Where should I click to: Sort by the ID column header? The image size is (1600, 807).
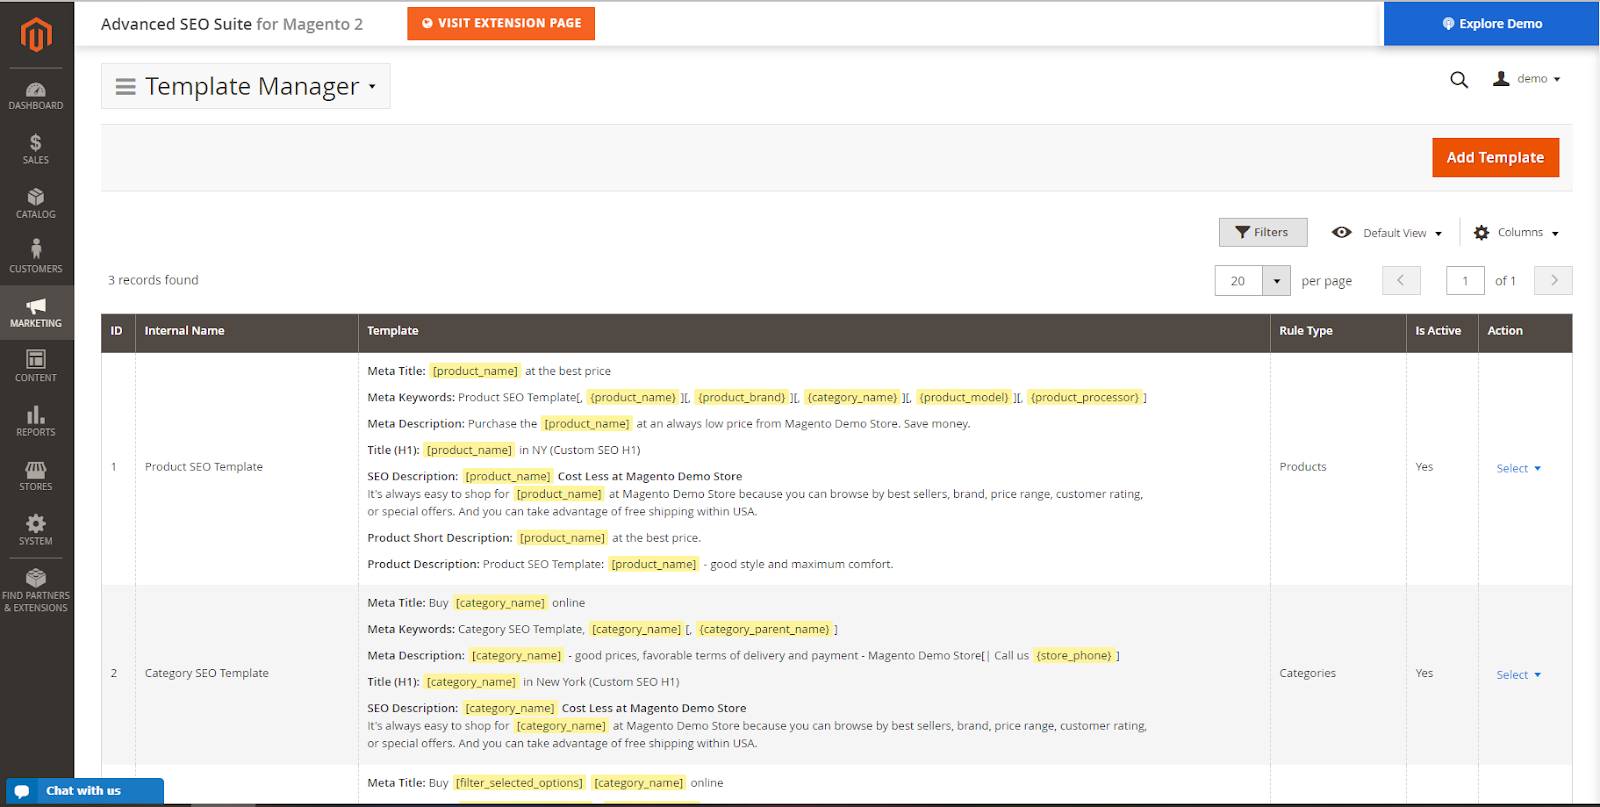click(x=117, y=331)
